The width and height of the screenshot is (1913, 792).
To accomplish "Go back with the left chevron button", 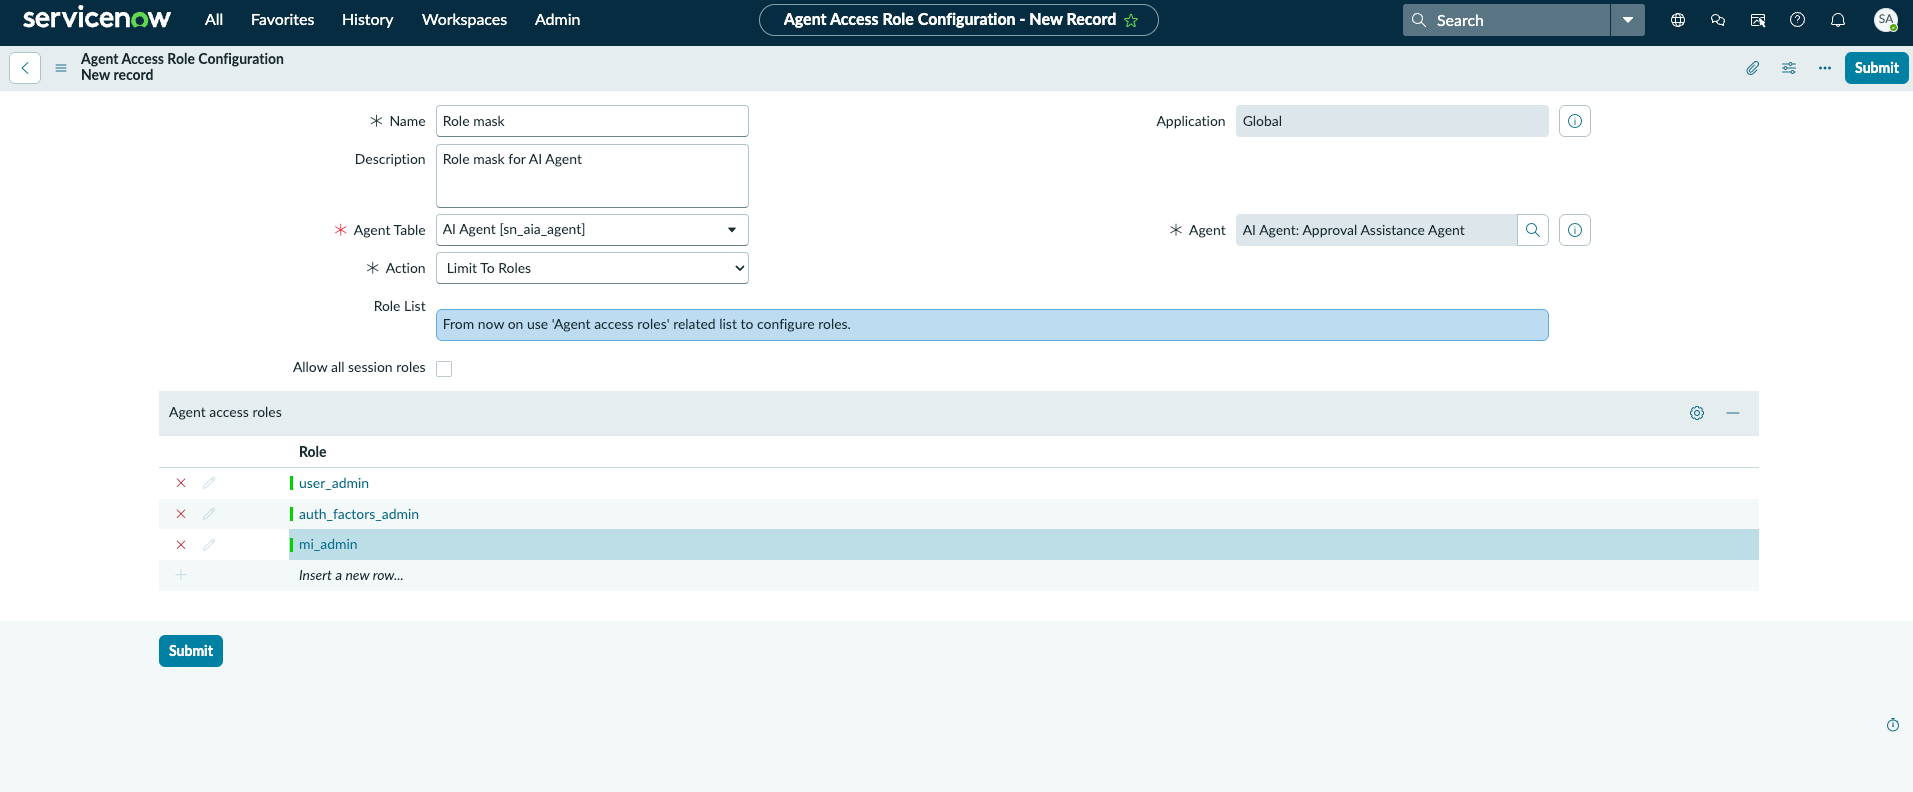I will [x=25, y=68].
